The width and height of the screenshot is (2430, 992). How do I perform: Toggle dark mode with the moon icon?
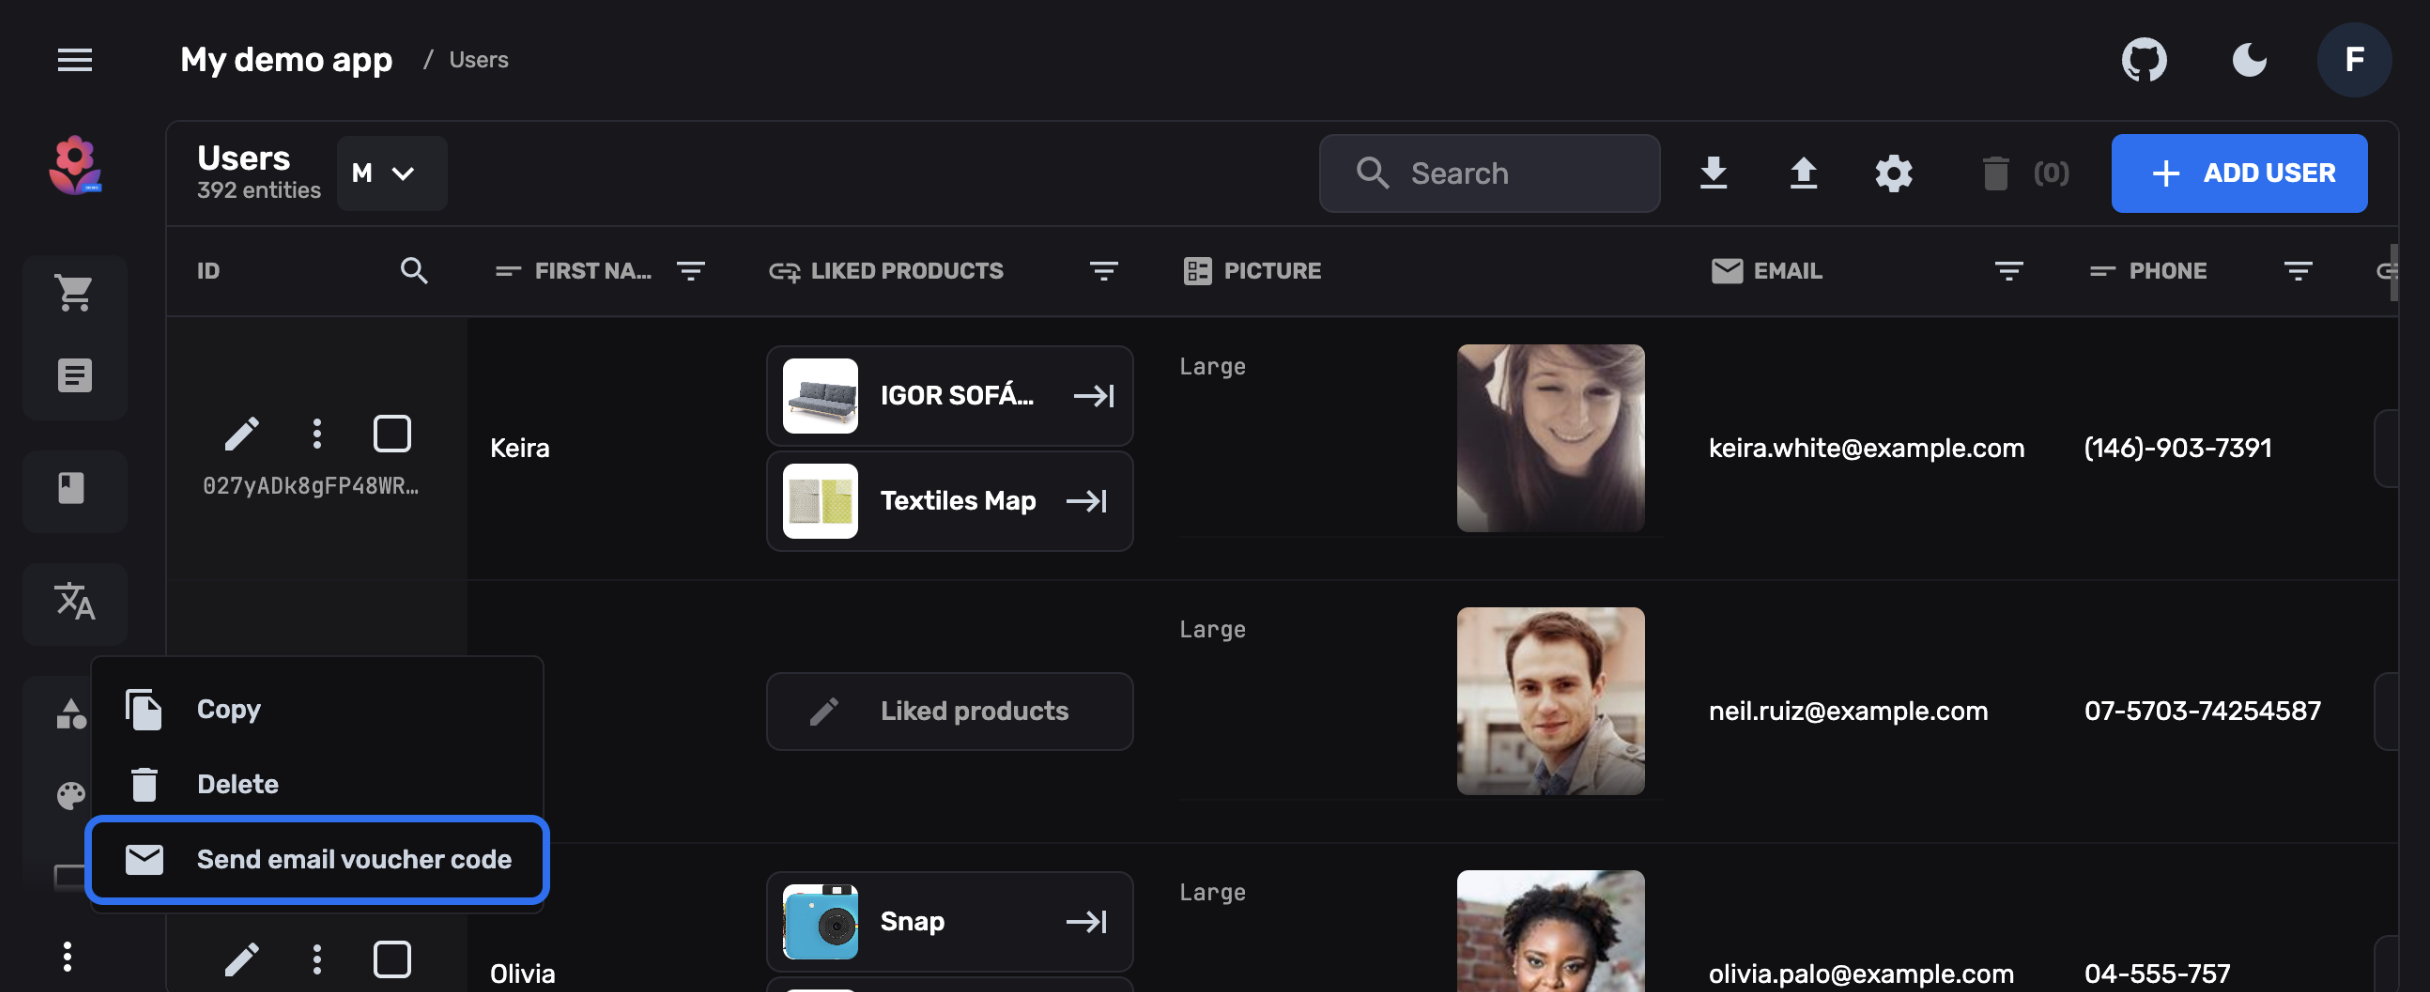coord(2249,59)
